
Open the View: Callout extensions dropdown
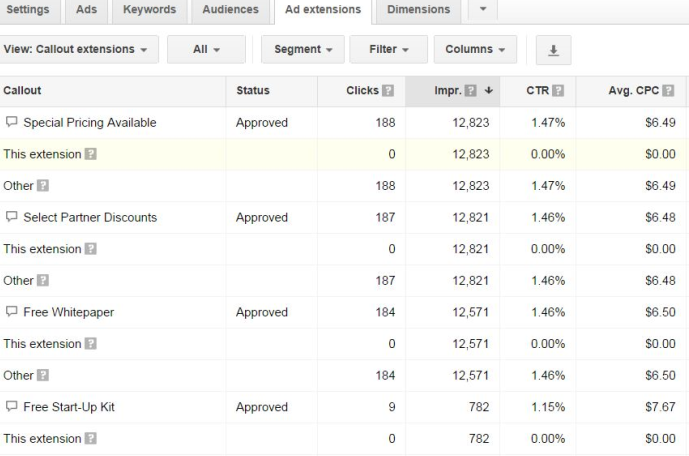78,49
